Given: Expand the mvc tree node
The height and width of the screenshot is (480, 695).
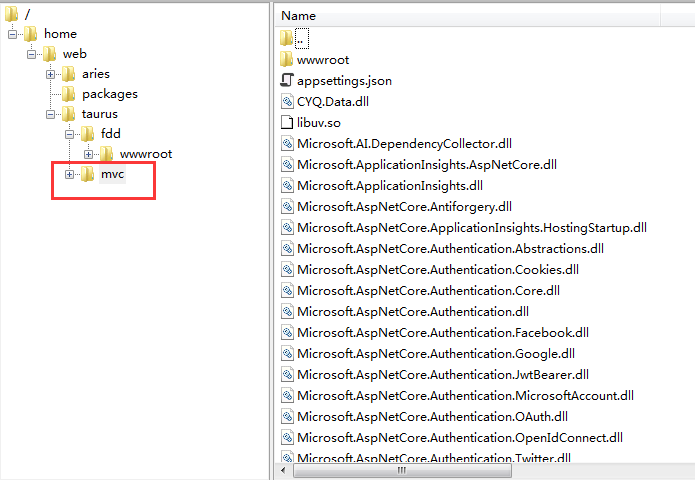Looking at the screenshot, I should [70, 175].
